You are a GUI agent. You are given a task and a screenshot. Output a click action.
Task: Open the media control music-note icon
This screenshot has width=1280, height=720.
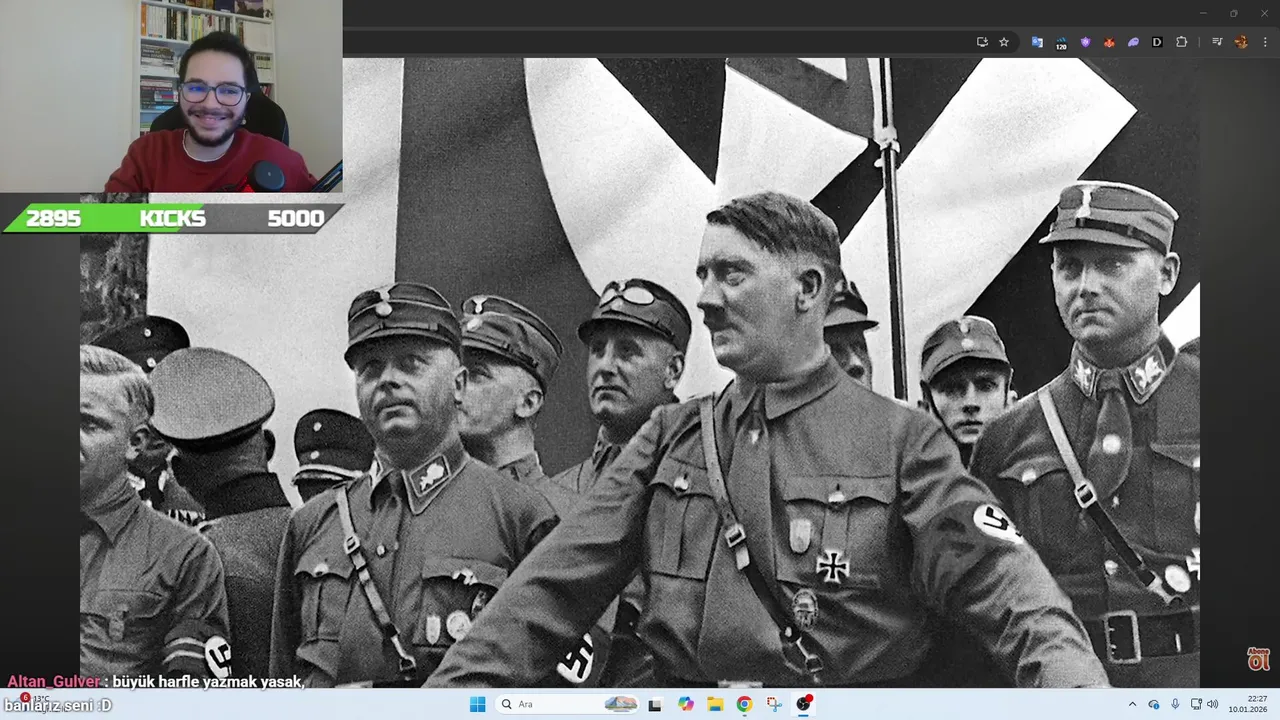(x=1217, y=42)
